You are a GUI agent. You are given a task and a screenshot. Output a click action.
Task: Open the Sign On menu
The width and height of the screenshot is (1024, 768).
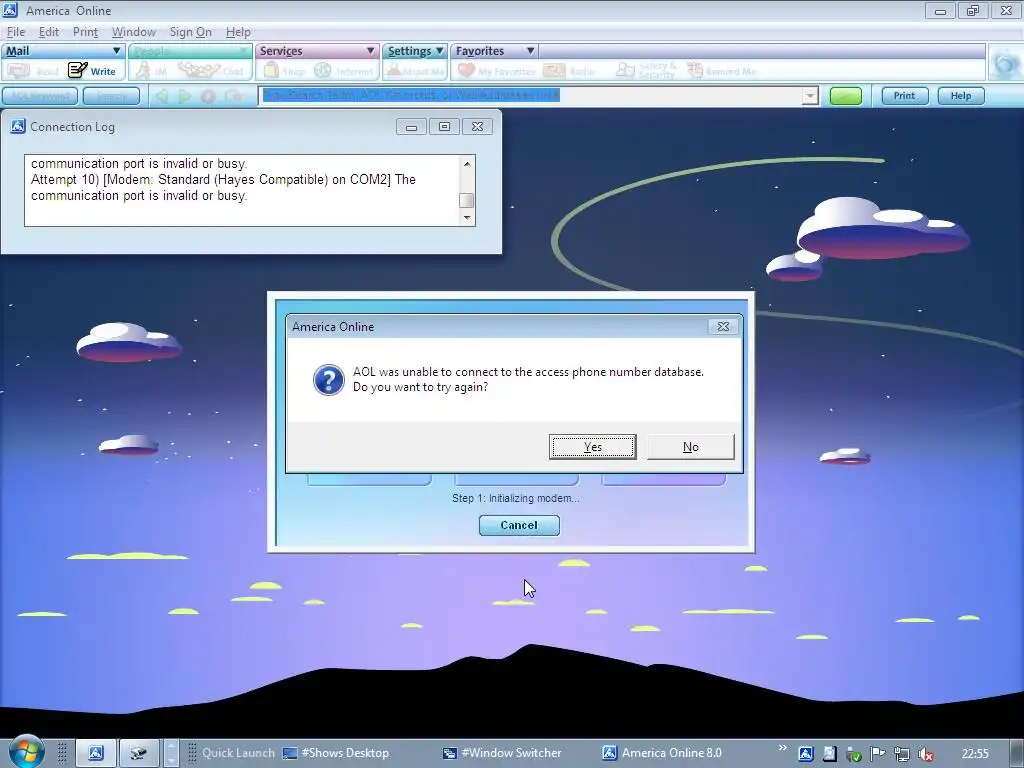190,32
